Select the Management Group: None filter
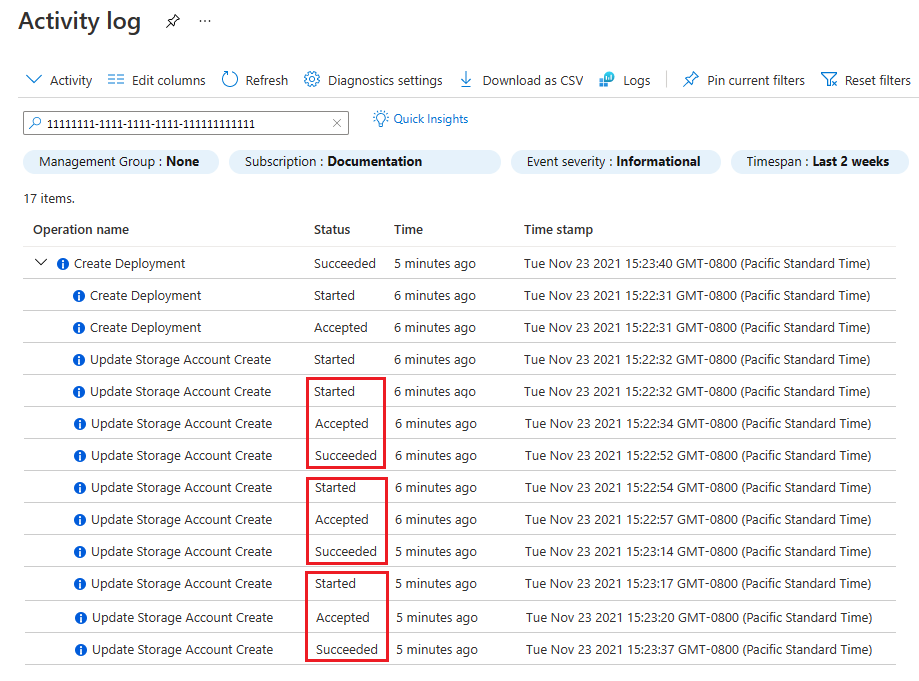Image resolution: width=919 pixels, height=681 pixels. tap(120, 160)
